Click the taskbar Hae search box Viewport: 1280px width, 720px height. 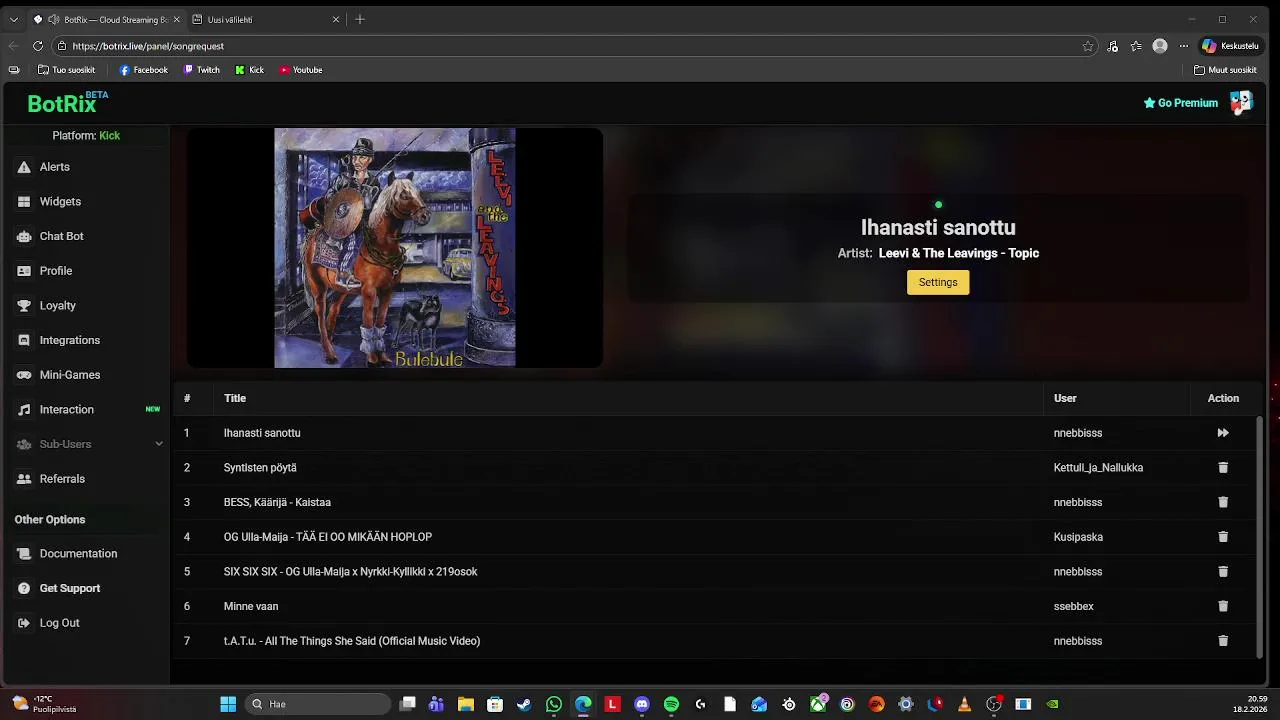318,704
